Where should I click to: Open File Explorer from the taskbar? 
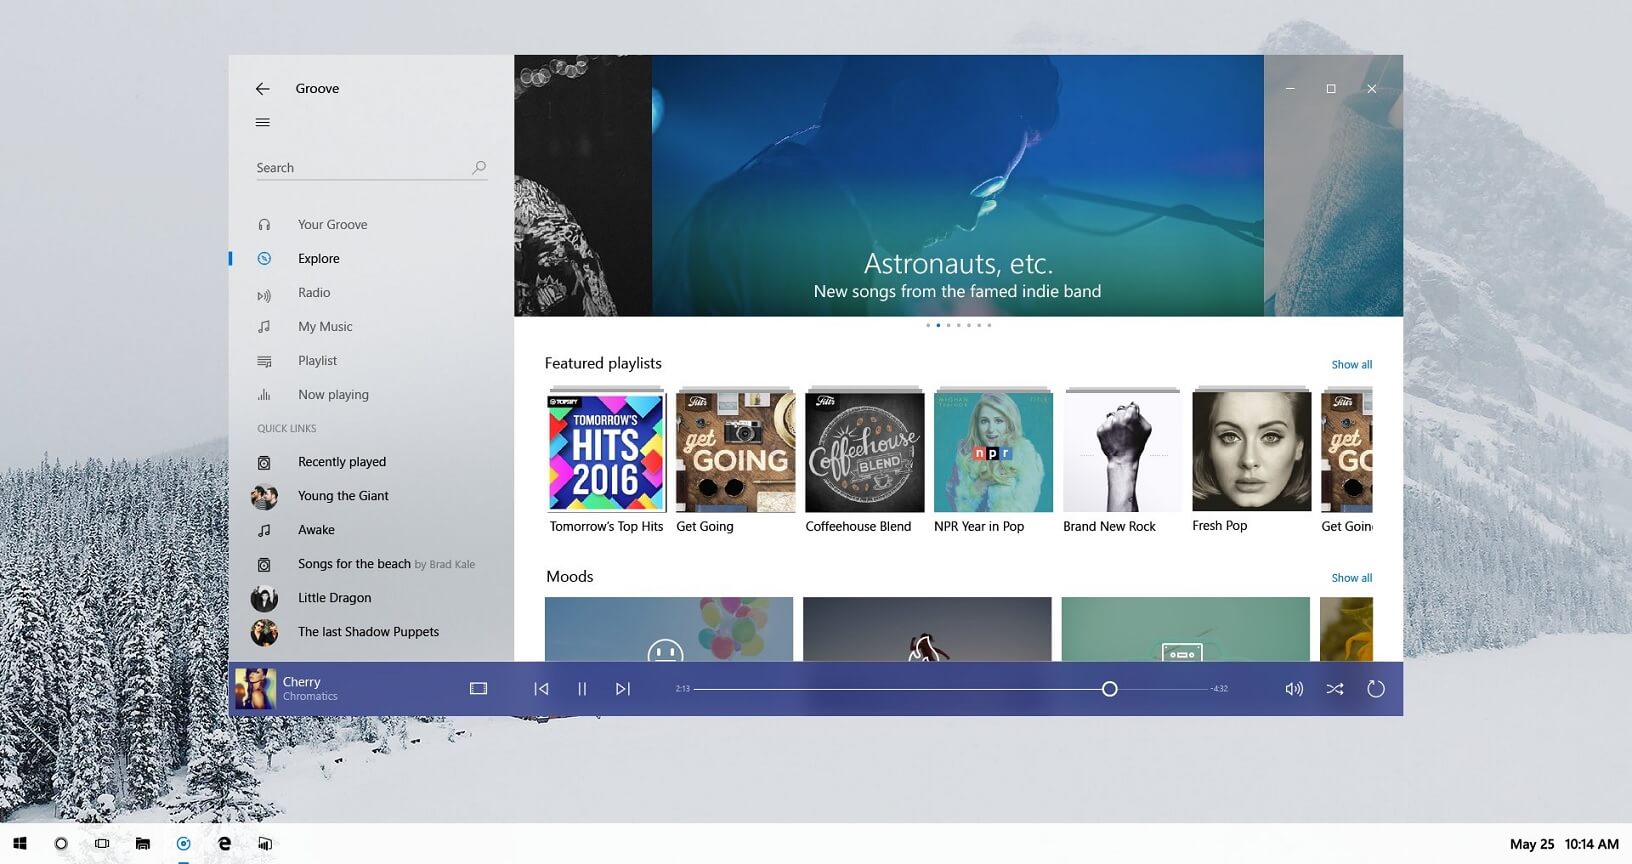pyautogui.click(x=143, y=844)
